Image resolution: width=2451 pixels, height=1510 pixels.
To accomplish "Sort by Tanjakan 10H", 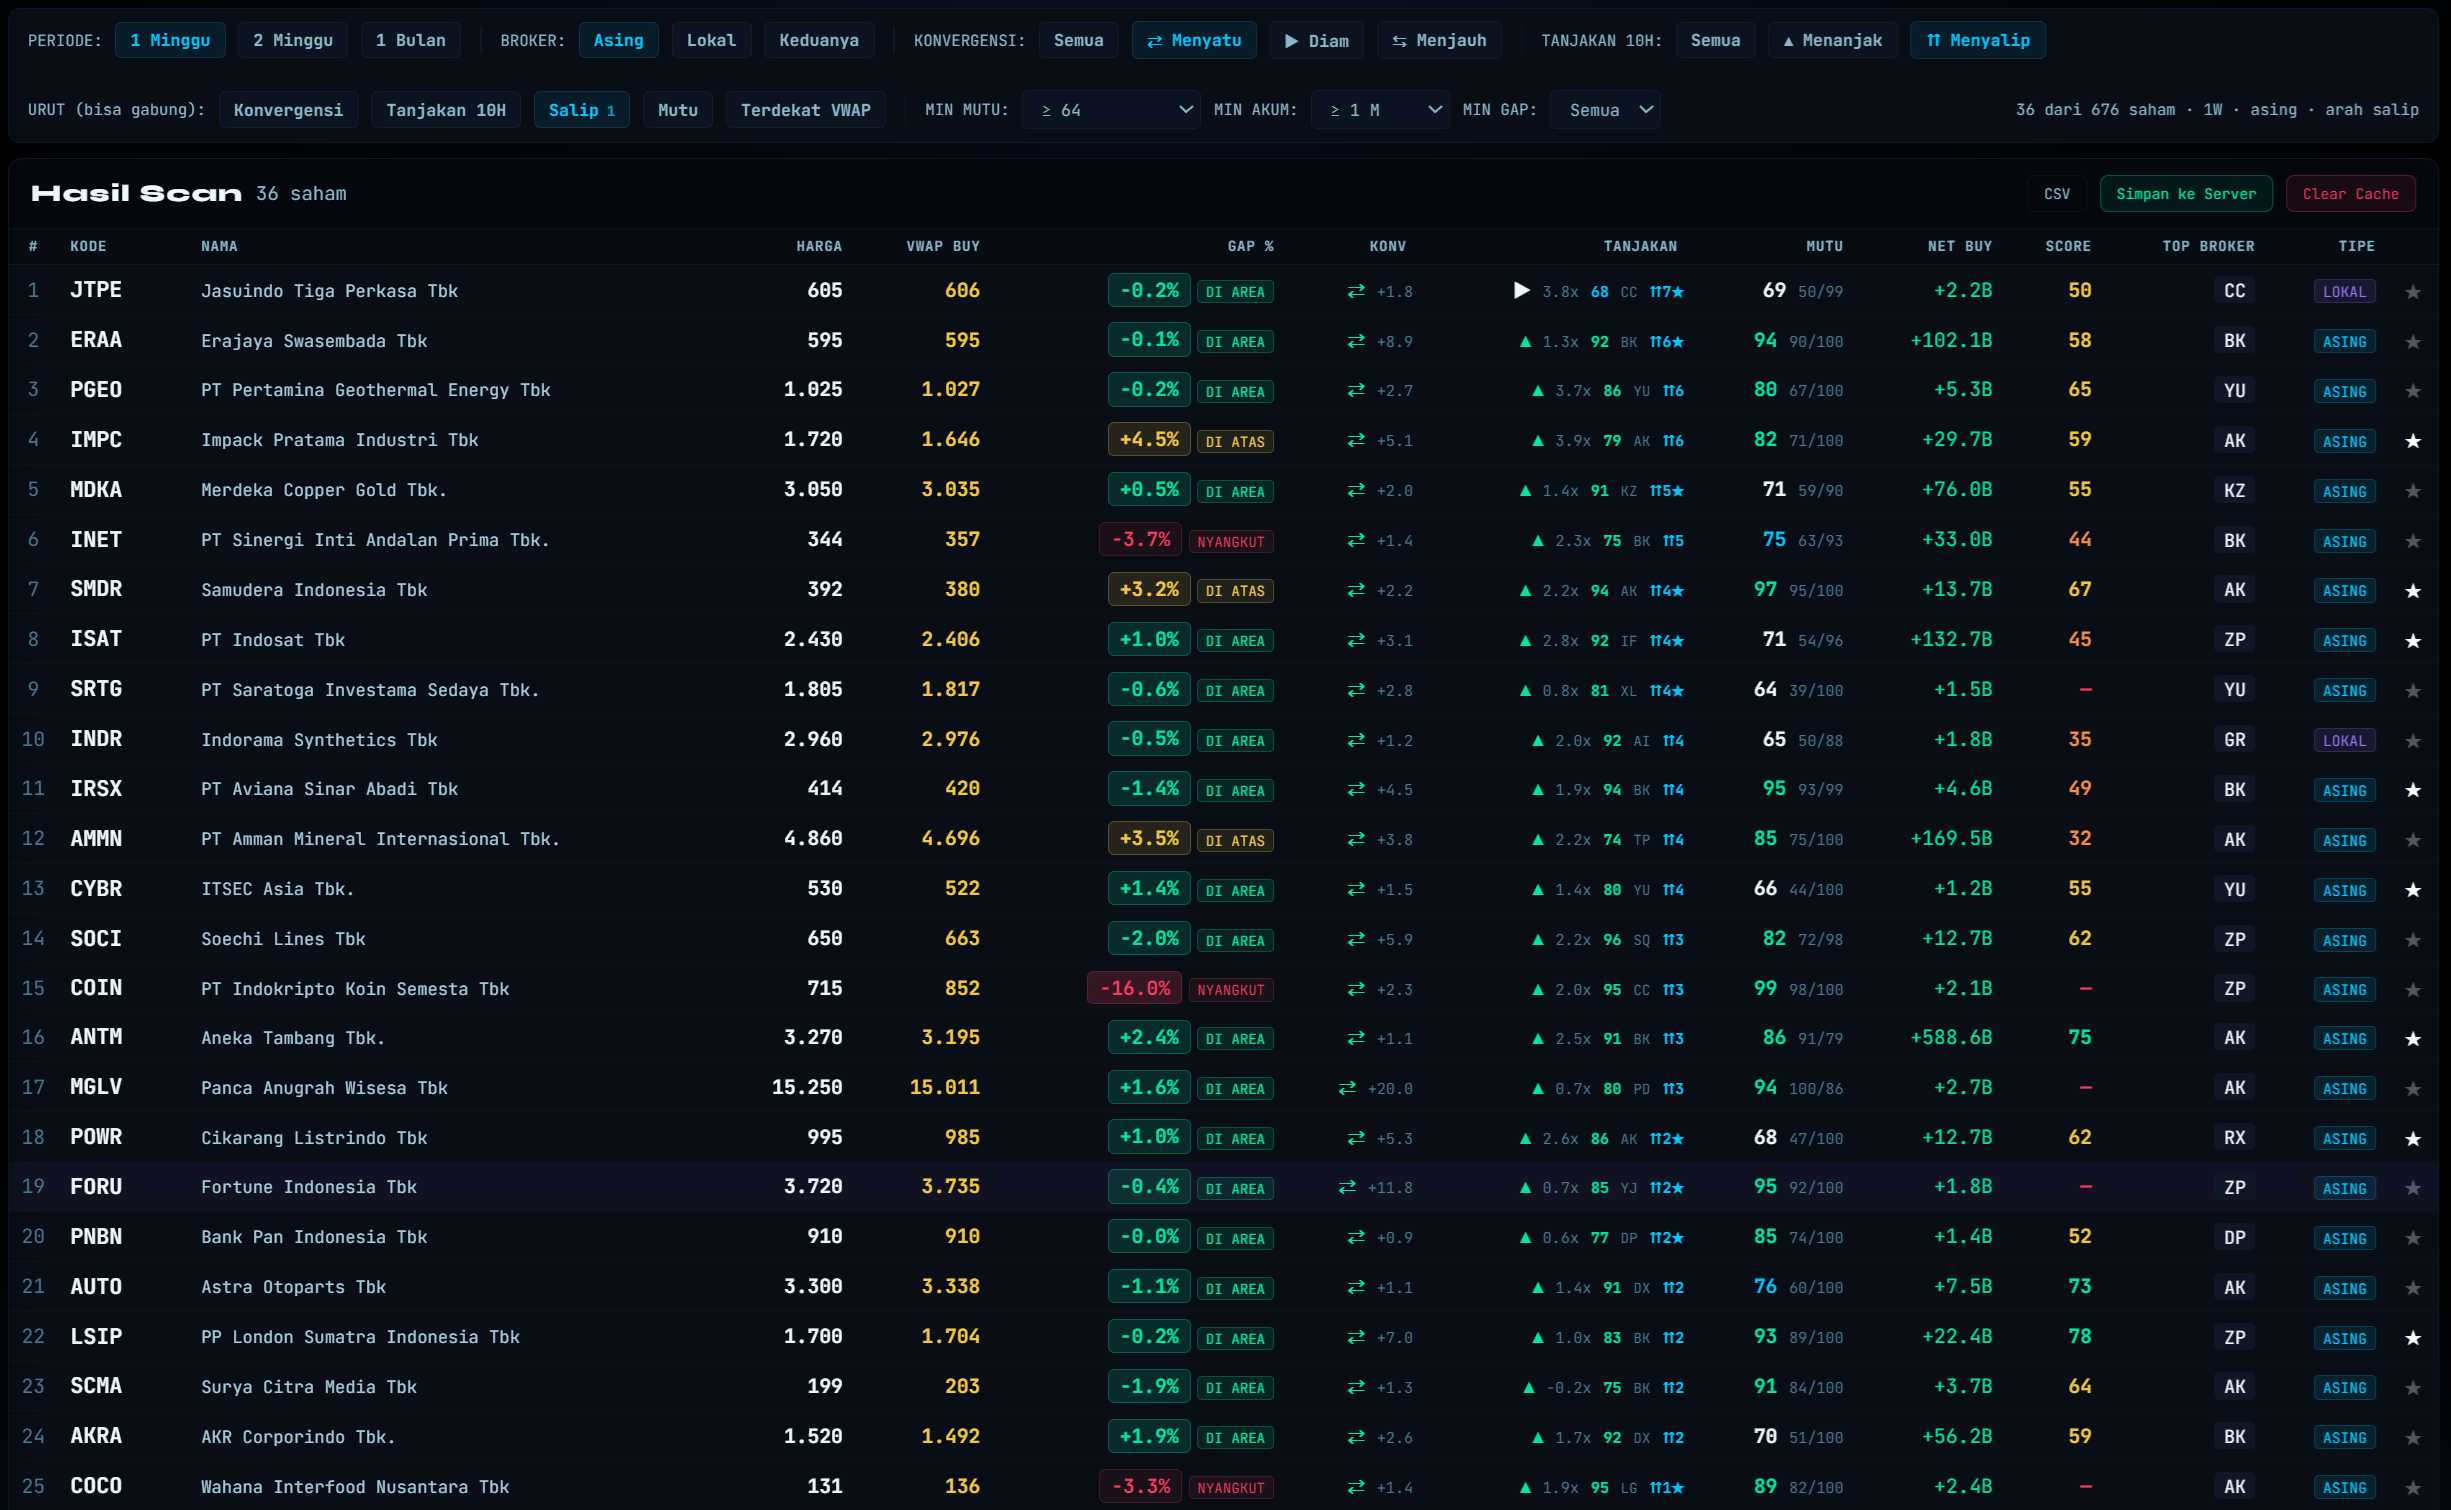I will (446, 110).
